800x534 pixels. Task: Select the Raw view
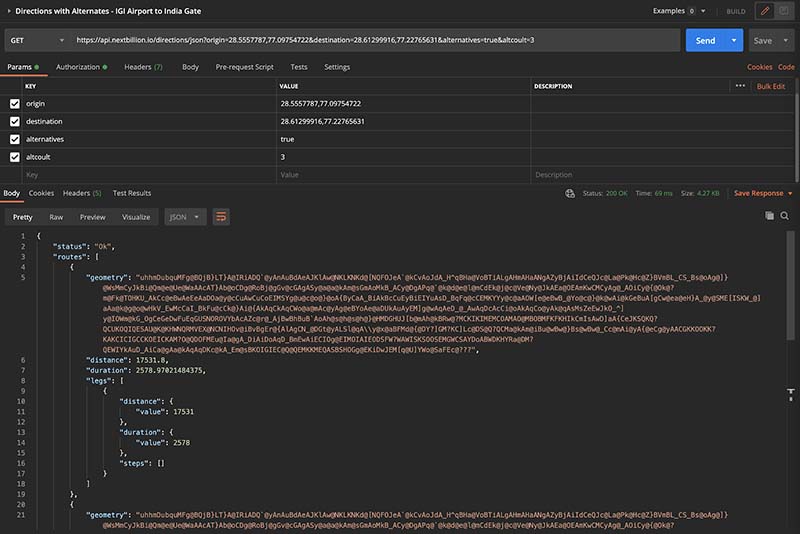point(56,217)
